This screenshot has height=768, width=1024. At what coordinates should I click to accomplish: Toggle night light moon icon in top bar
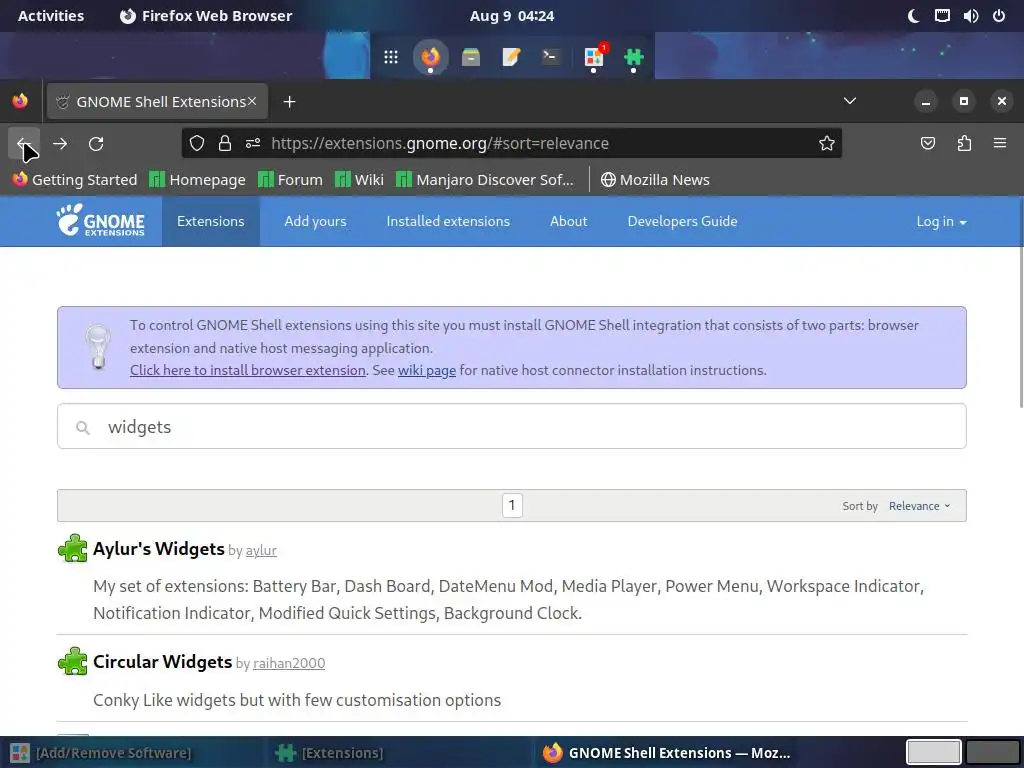click(x=914, y=16)
